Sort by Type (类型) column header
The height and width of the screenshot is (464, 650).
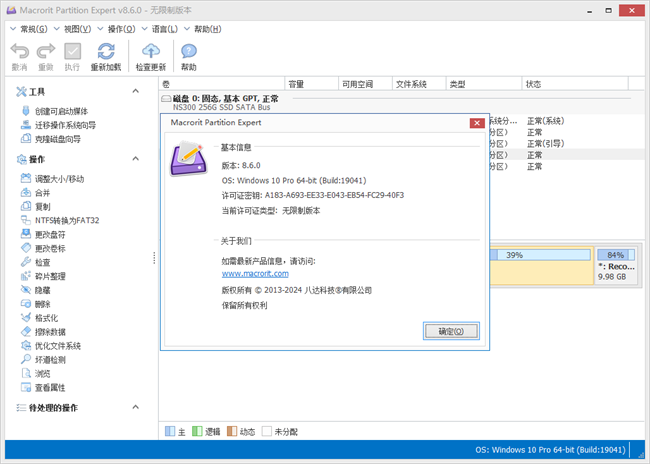coord(484,84)
